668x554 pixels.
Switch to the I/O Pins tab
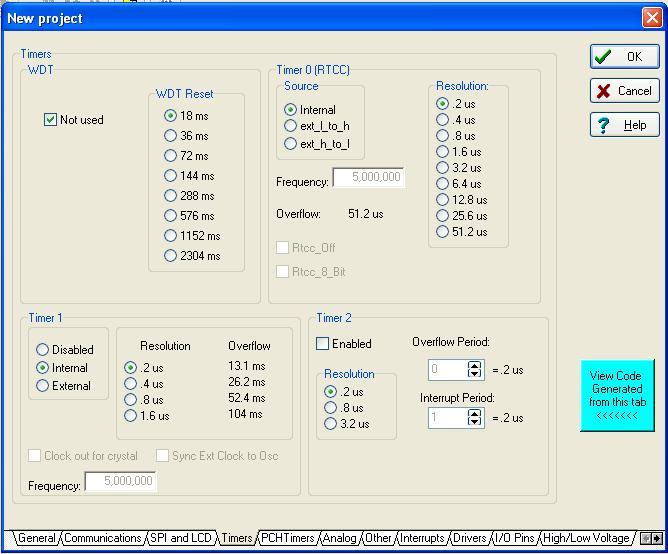click(x=515, y=538)
